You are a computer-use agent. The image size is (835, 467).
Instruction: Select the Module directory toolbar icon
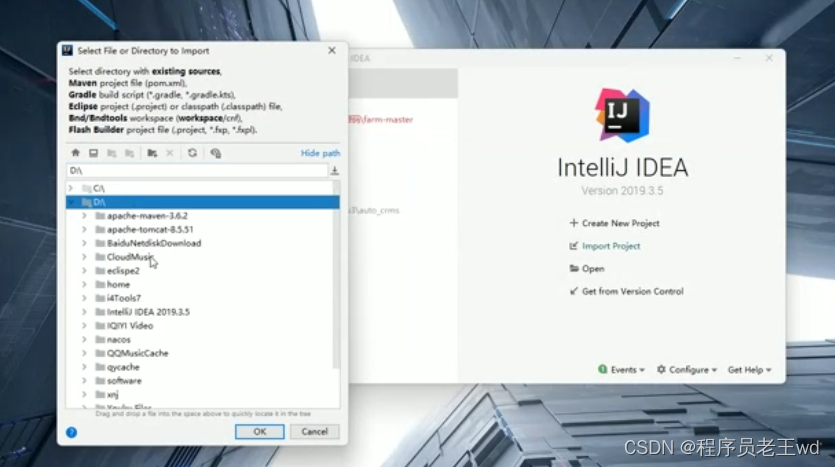[129, 153]
